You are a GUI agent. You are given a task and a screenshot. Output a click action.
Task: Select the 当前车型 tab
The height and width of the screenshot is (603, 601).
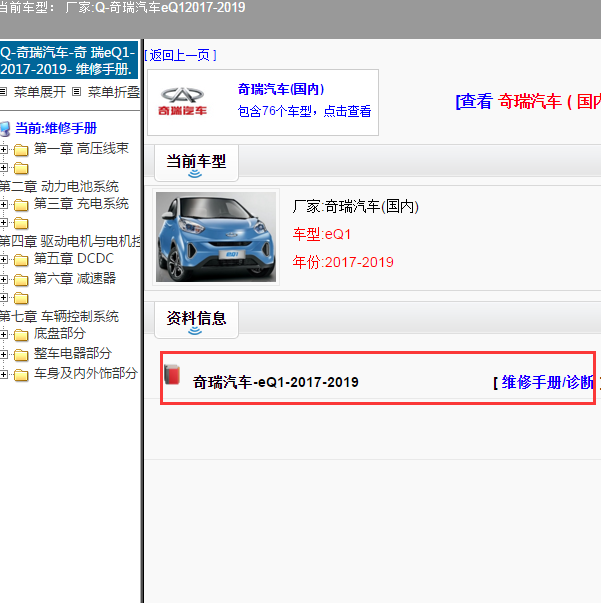[196, 163]
